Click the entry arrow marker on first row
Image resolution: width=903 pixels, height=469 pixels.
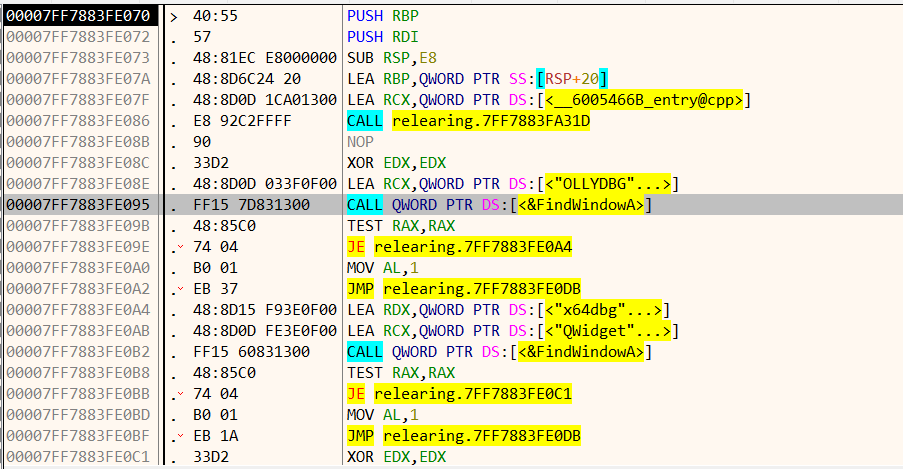175,16
